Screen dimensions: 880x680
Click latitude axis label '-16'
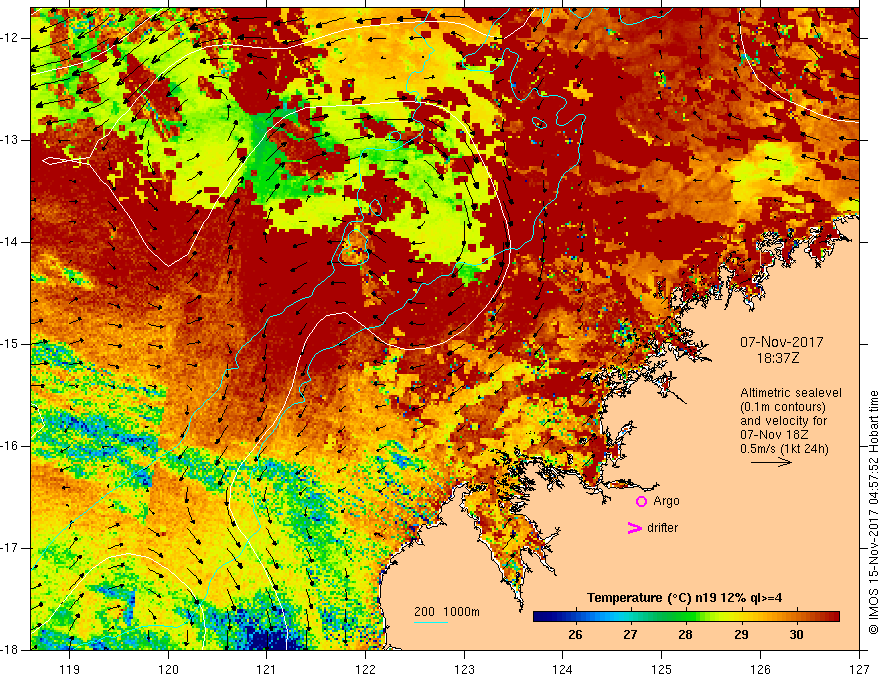click(11, 446)
